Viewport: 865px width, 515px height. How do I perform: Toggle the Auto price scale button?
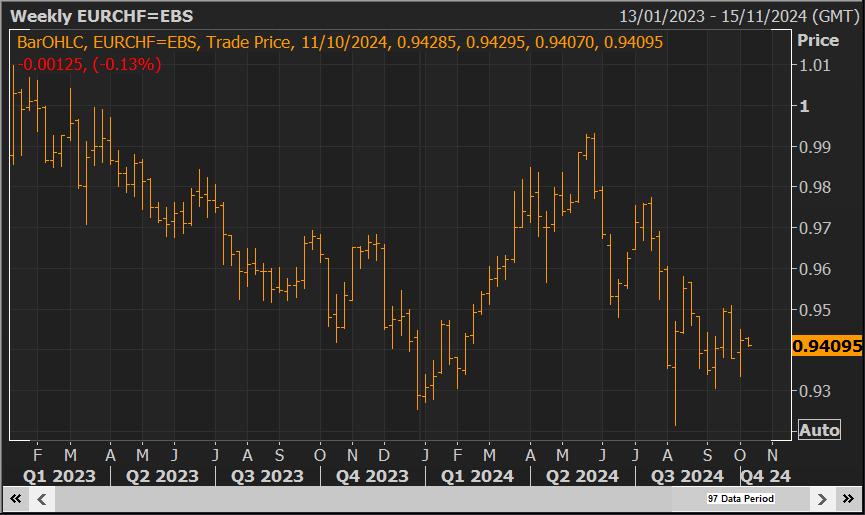coord(819,430)
